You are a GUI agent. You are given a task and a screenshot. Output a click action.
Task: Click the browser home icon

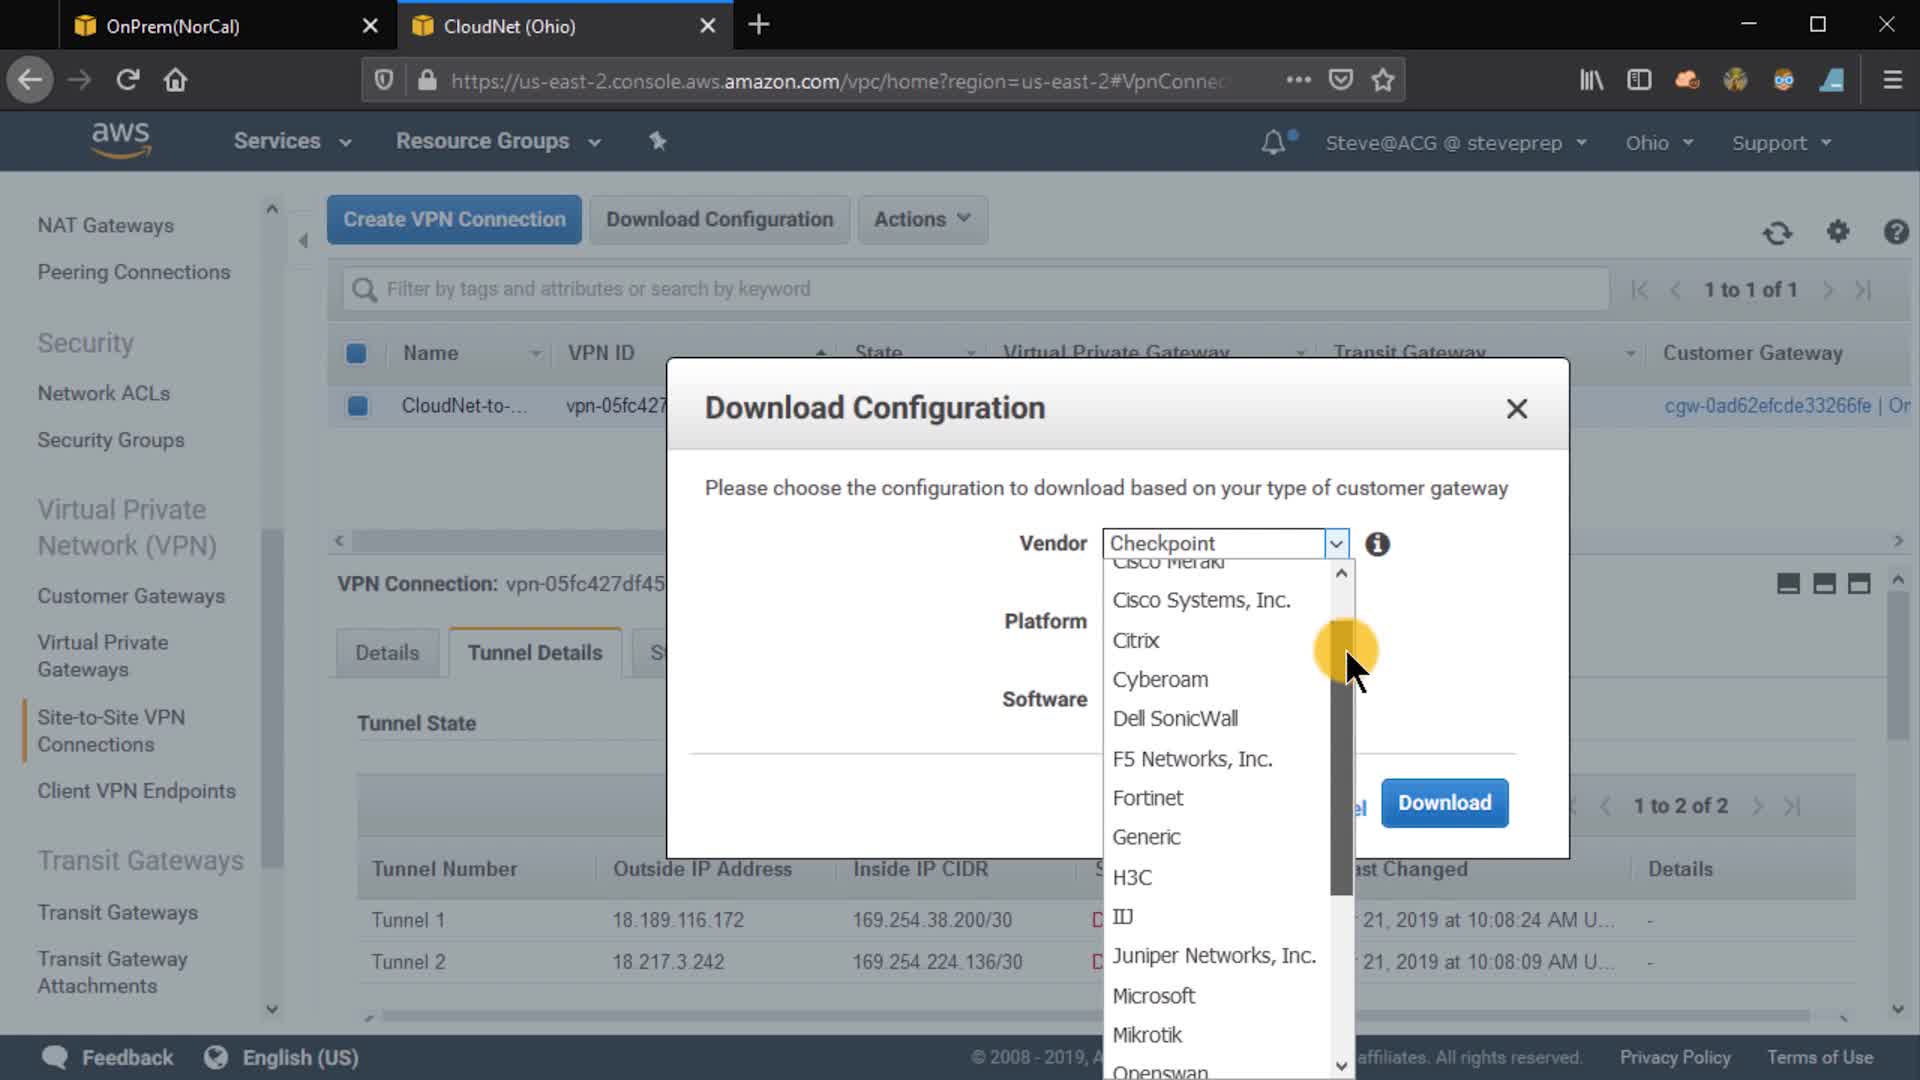click(x=175, y=80)
